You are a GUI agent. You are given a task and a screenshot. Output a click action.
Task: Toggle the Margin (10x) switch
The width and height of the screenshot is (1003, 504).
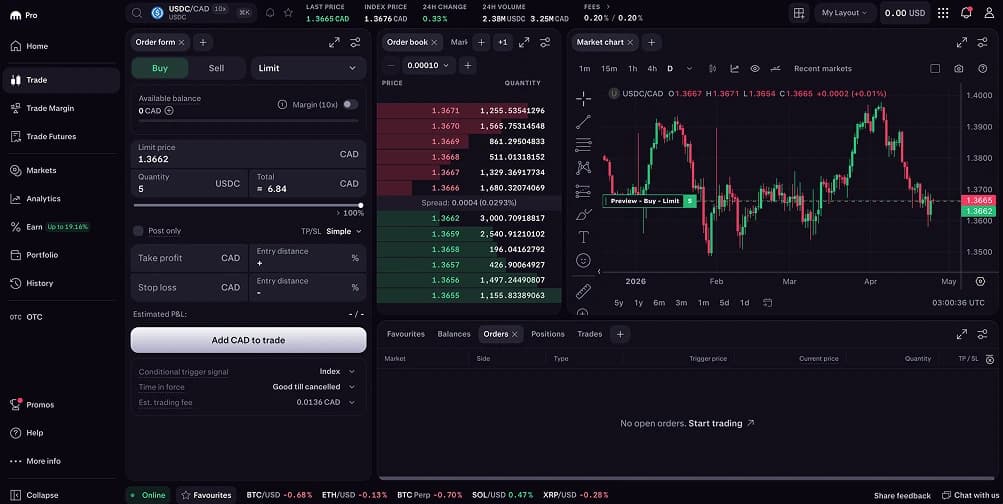[351, 104]
